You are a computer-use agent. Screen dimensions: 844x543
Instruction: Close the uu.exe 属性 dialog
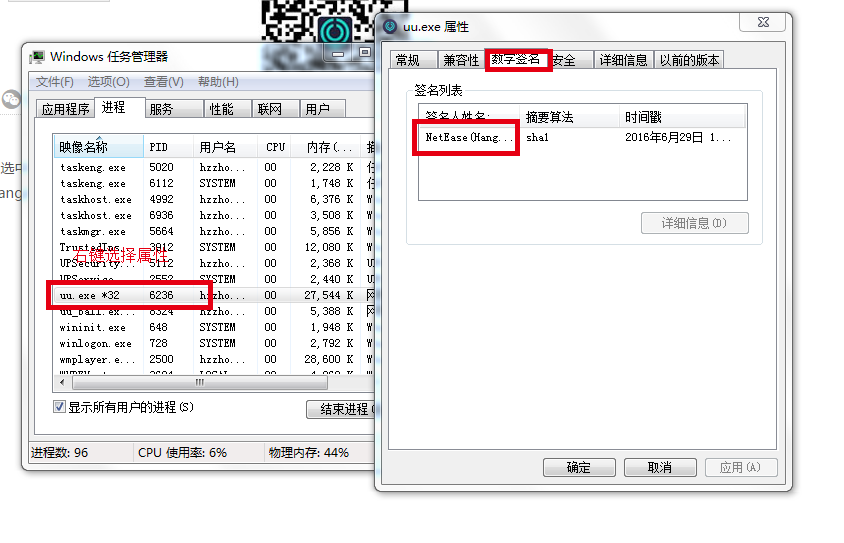tap(763, 22)
